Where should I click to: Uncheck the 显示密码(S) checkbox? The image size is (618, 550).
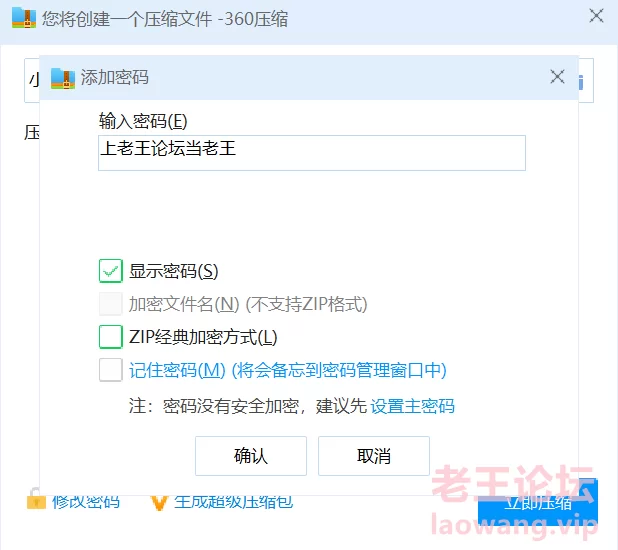tap(110, 271)
